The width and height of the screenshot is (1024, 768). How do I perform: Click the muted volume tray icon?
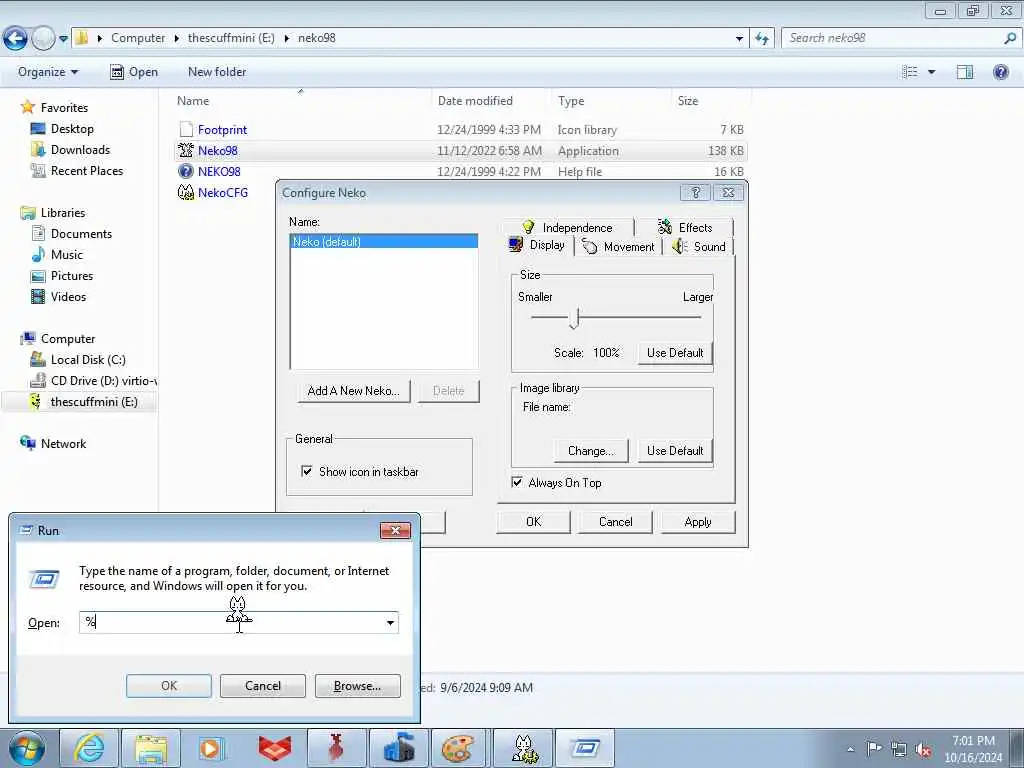pos(923,749)
